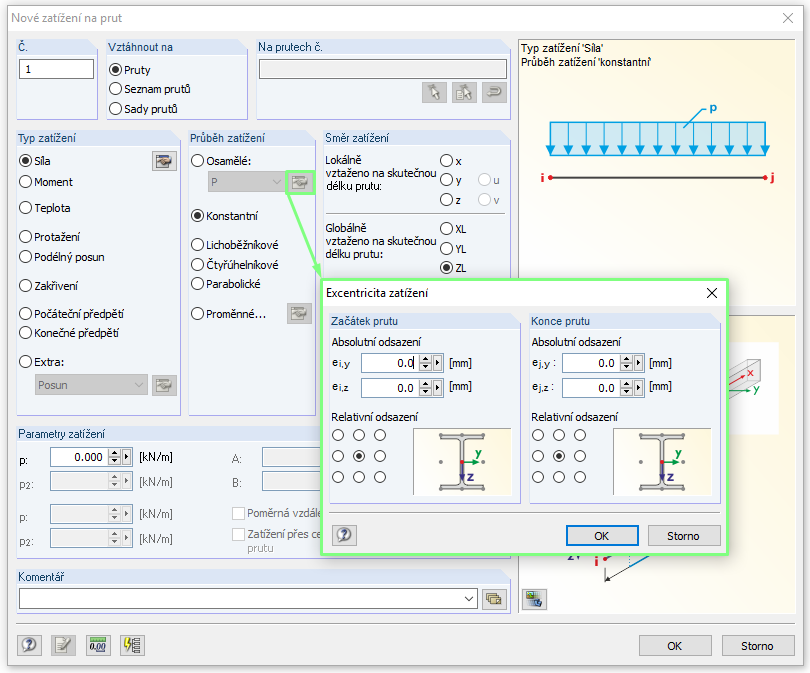Select Proměnné load distribution

[x=197, y=314]
